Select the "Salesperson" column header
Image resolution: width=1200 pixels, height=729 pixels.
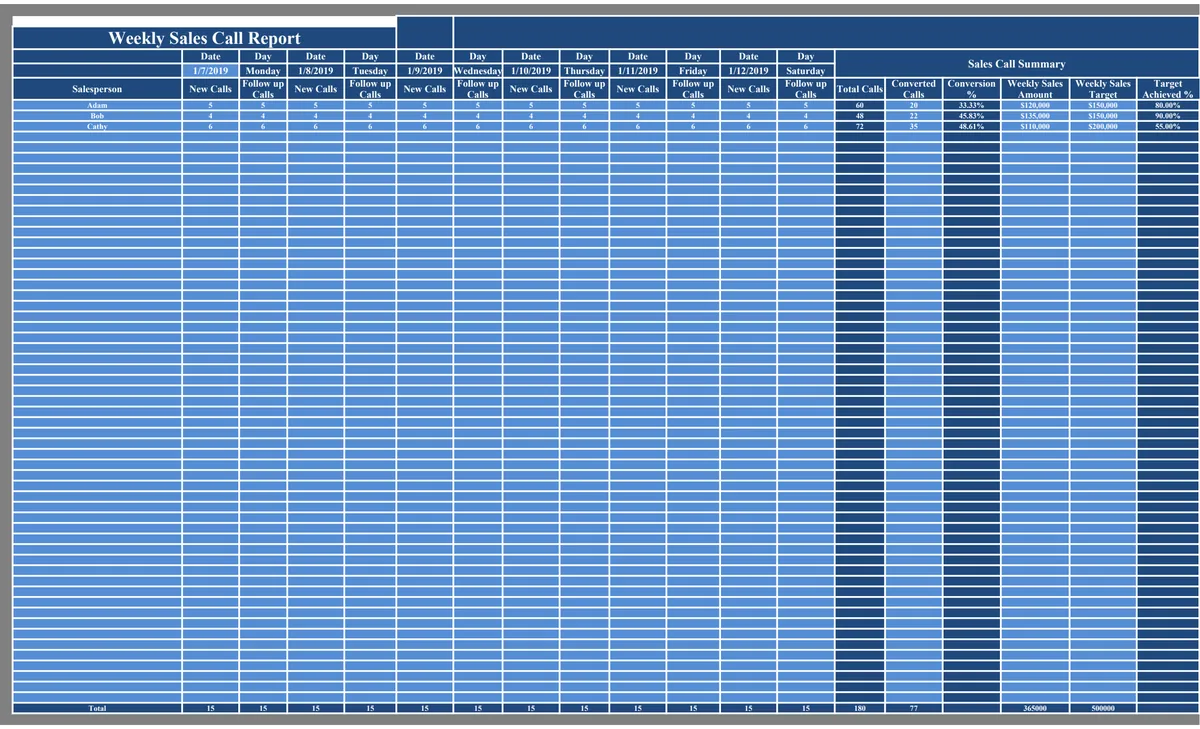97,89
